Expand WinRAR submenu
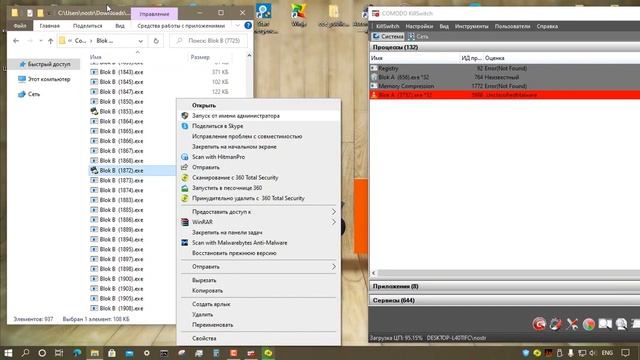The width and height of the screenshot is (640, 360). [259, 222]
